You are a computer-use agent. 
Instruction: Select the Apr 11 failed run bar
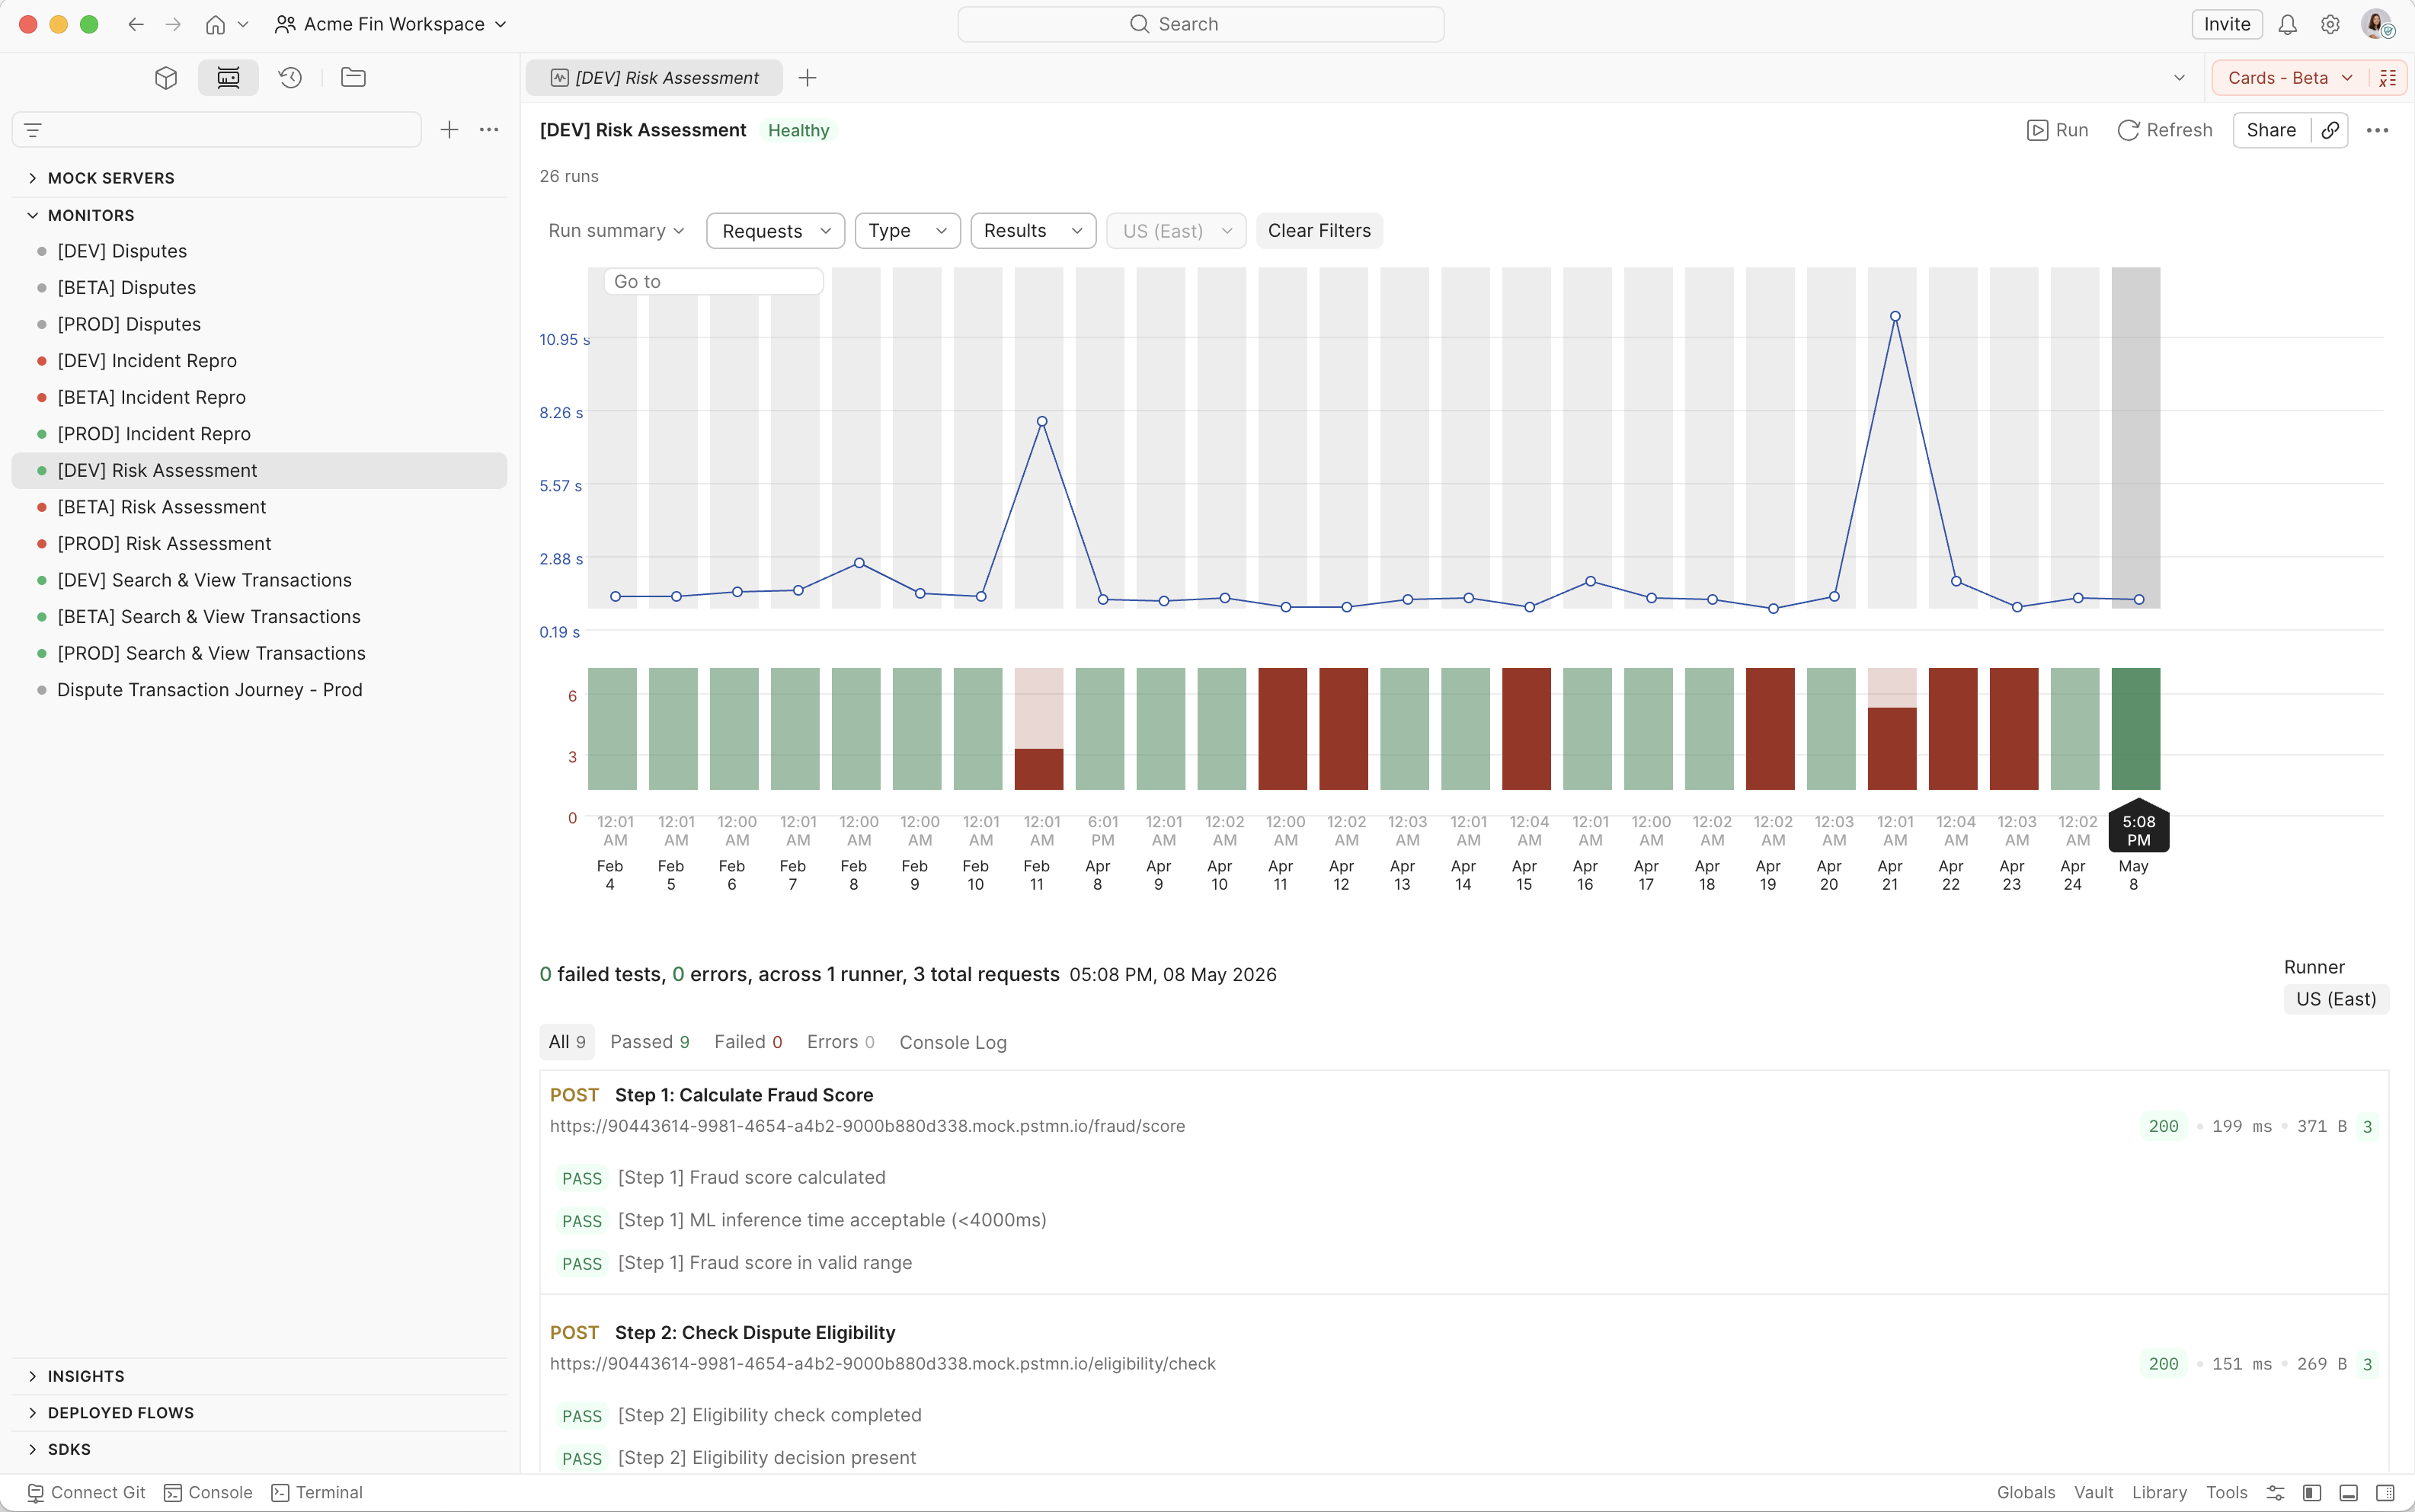click(x=1282, y=728)
